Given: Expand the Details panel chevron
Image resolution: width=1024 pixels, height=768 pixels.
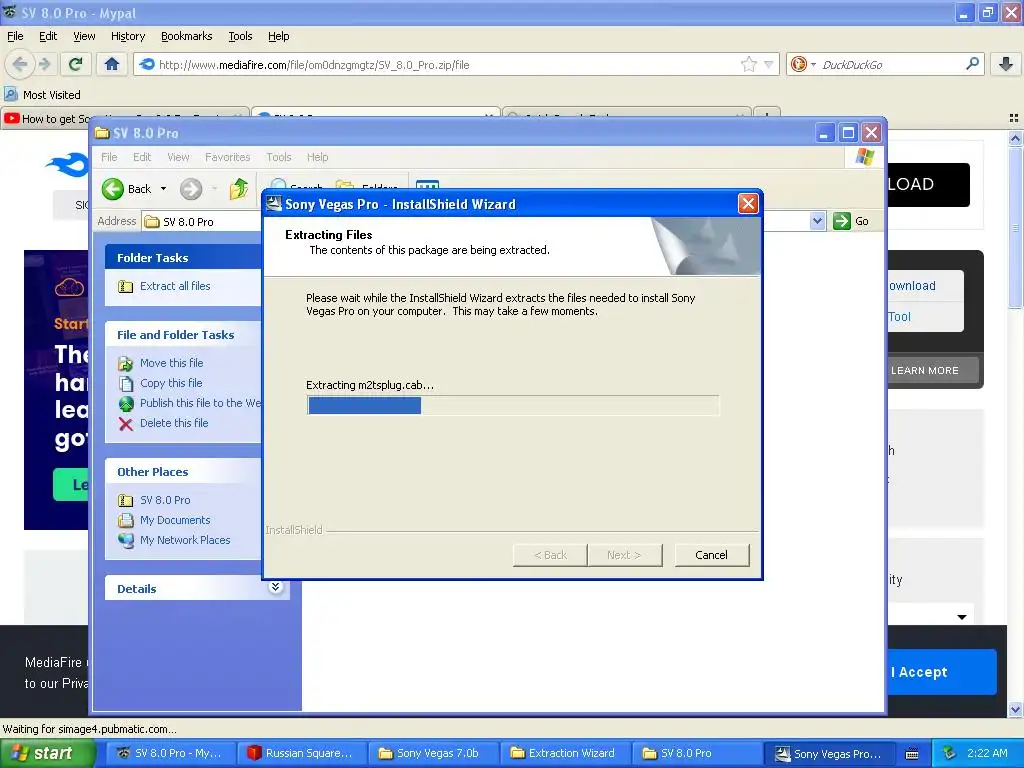Looking at the screenshot, I should tap(276, 587).
